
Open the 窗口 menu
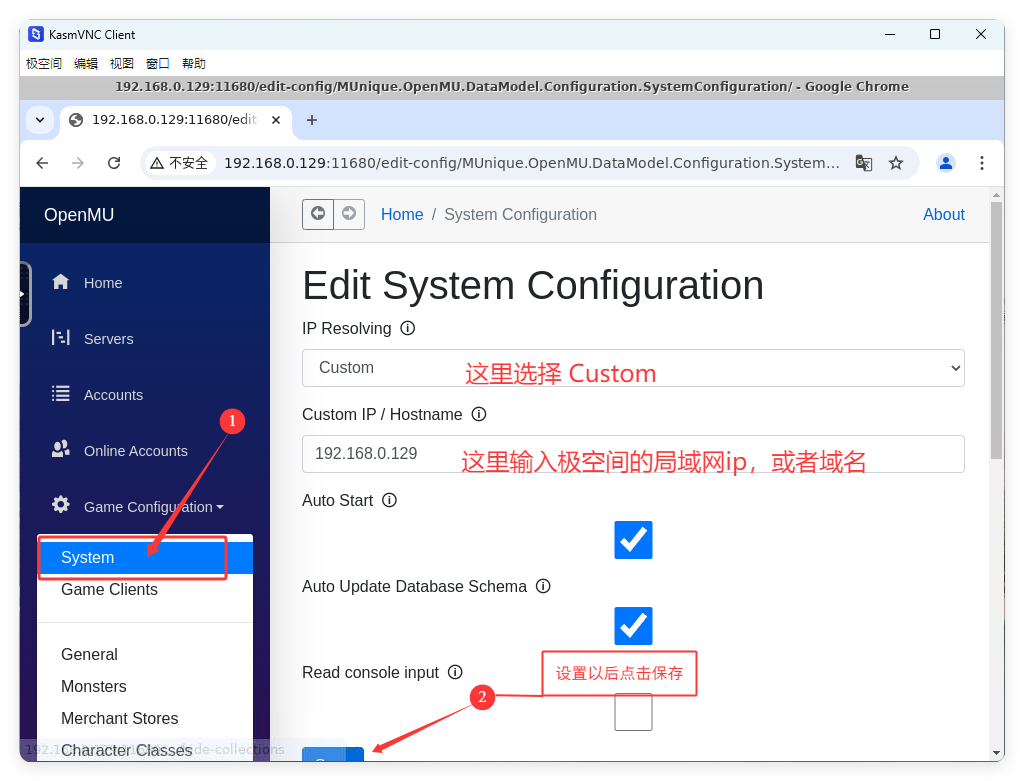(157, 63)
